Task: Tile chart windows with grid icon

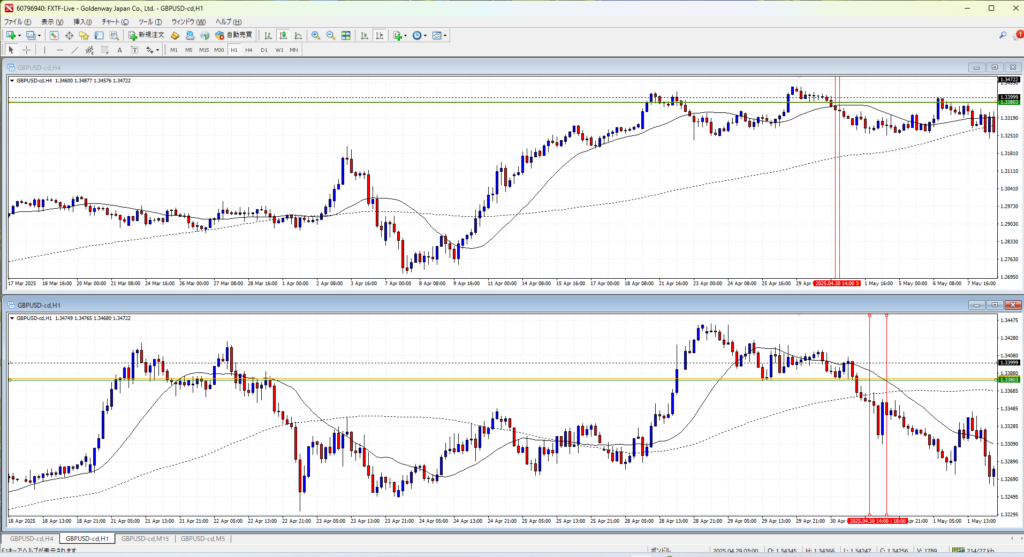Action: click(x=344, y=35)
